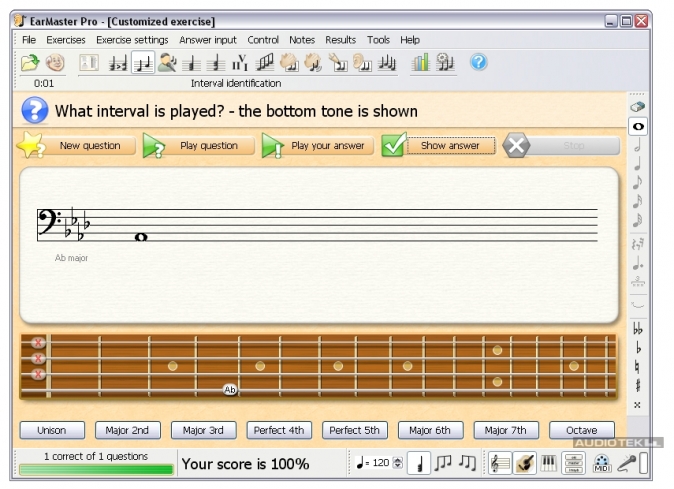
Task: Open the Exercises menu
Action: (x=66, y=40)
